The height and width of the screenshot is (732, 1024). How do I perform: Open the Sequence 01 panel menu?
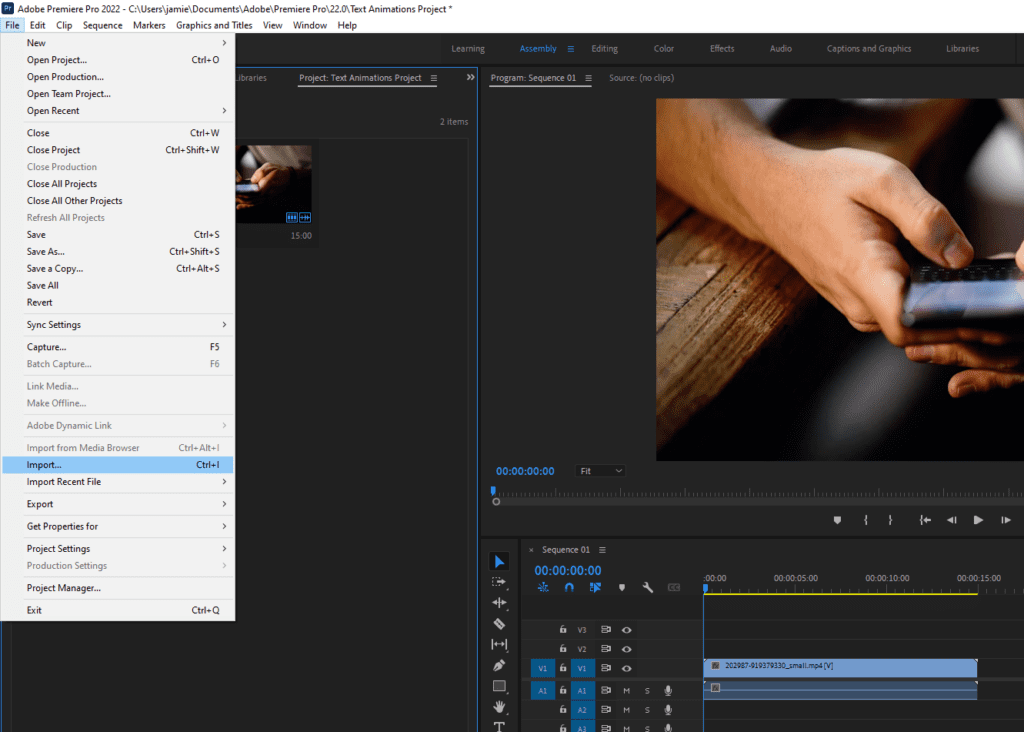602,550
